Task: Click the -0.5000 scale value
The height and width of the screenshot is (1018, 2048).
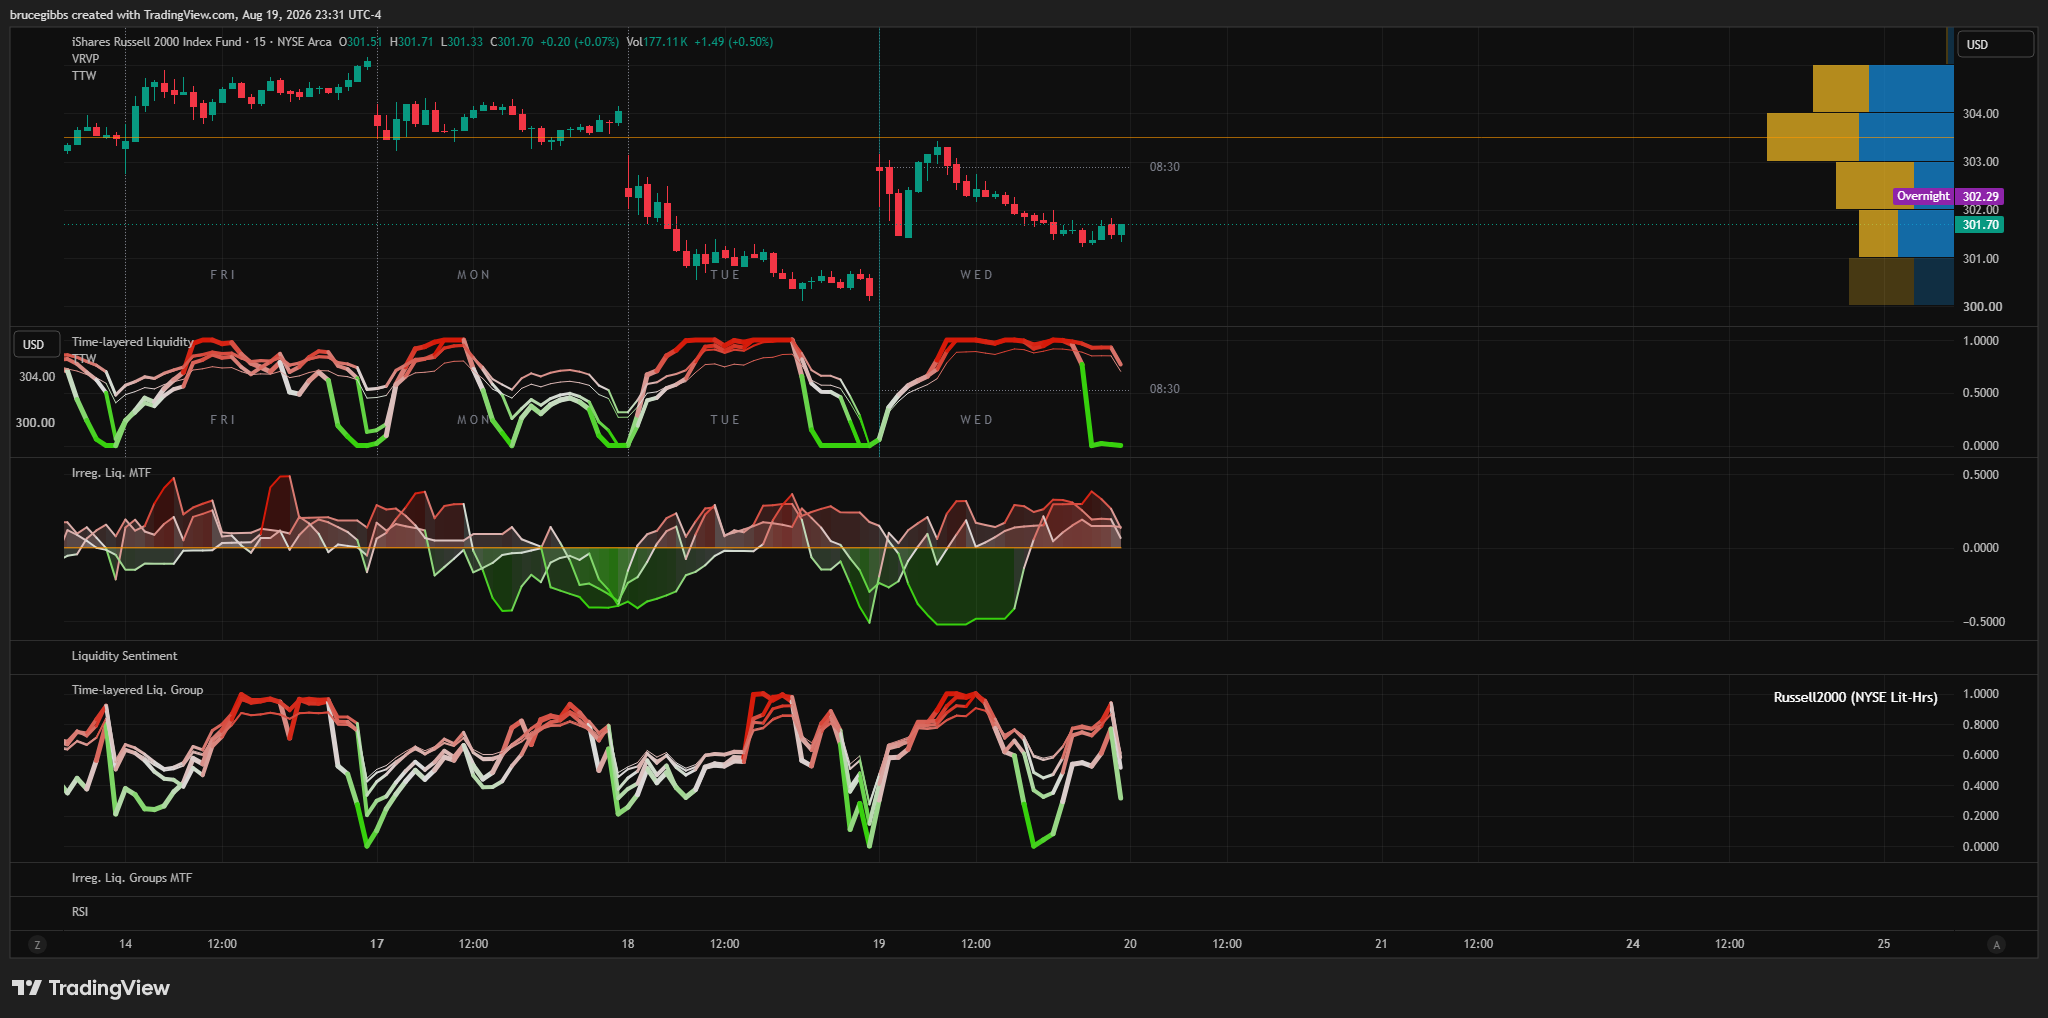Action: tap(1984, 622)
